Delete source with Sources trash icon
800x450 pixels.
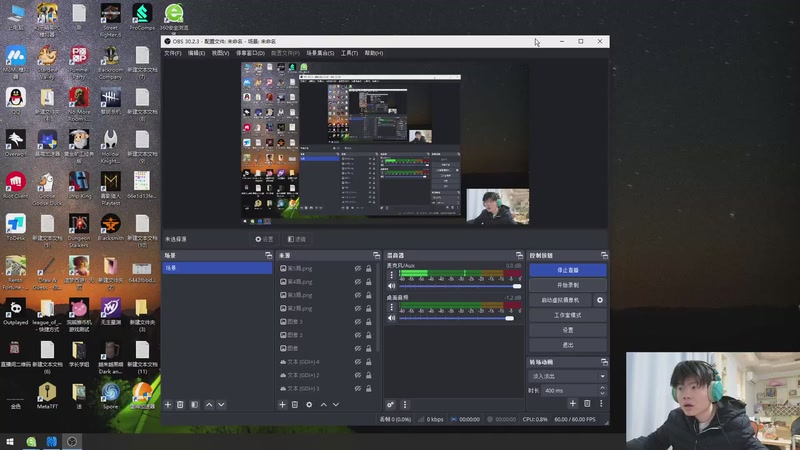295,405
